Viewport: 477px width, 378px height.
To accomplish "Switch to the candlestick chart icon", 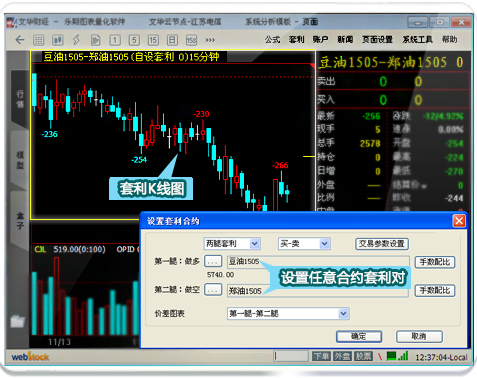I will (58, 40).
